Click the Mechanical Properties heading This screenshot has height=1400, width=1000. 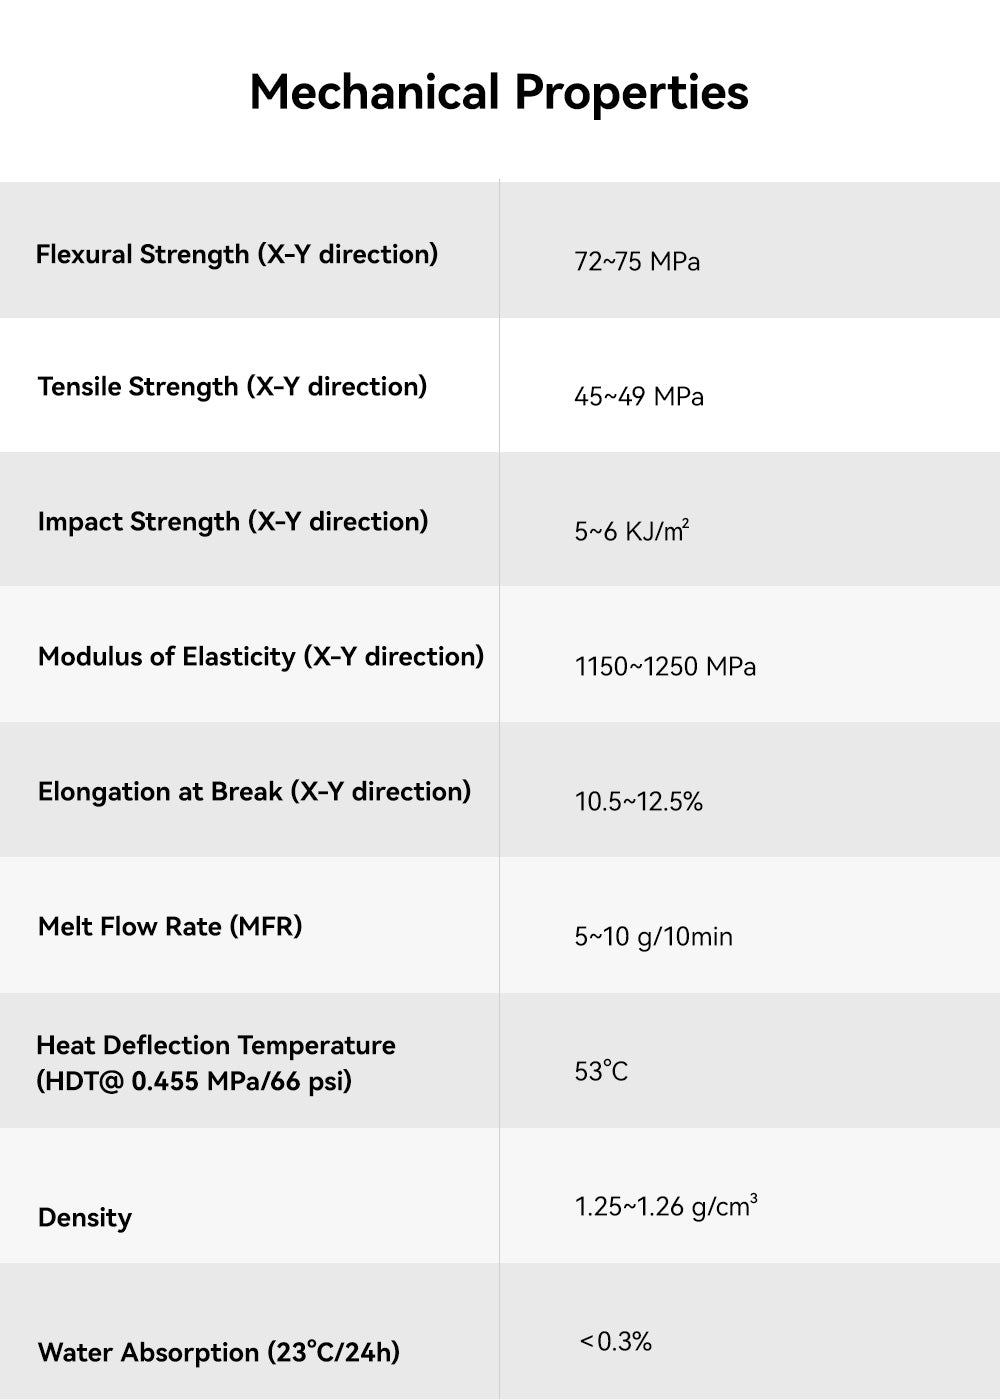pos(499,92)
